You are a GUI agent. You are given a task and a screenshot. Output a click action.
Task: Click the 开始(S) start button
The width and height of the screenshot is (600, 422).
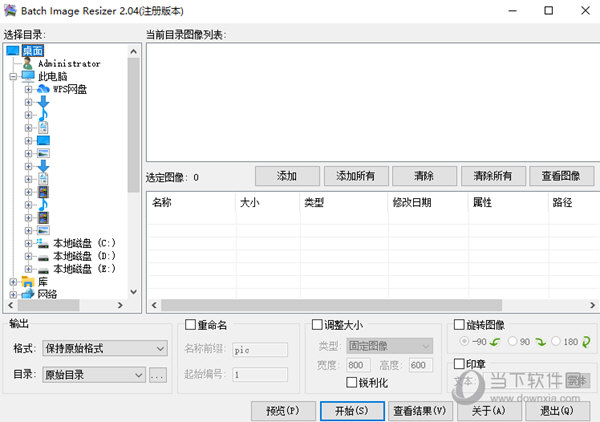coord(352,411)
